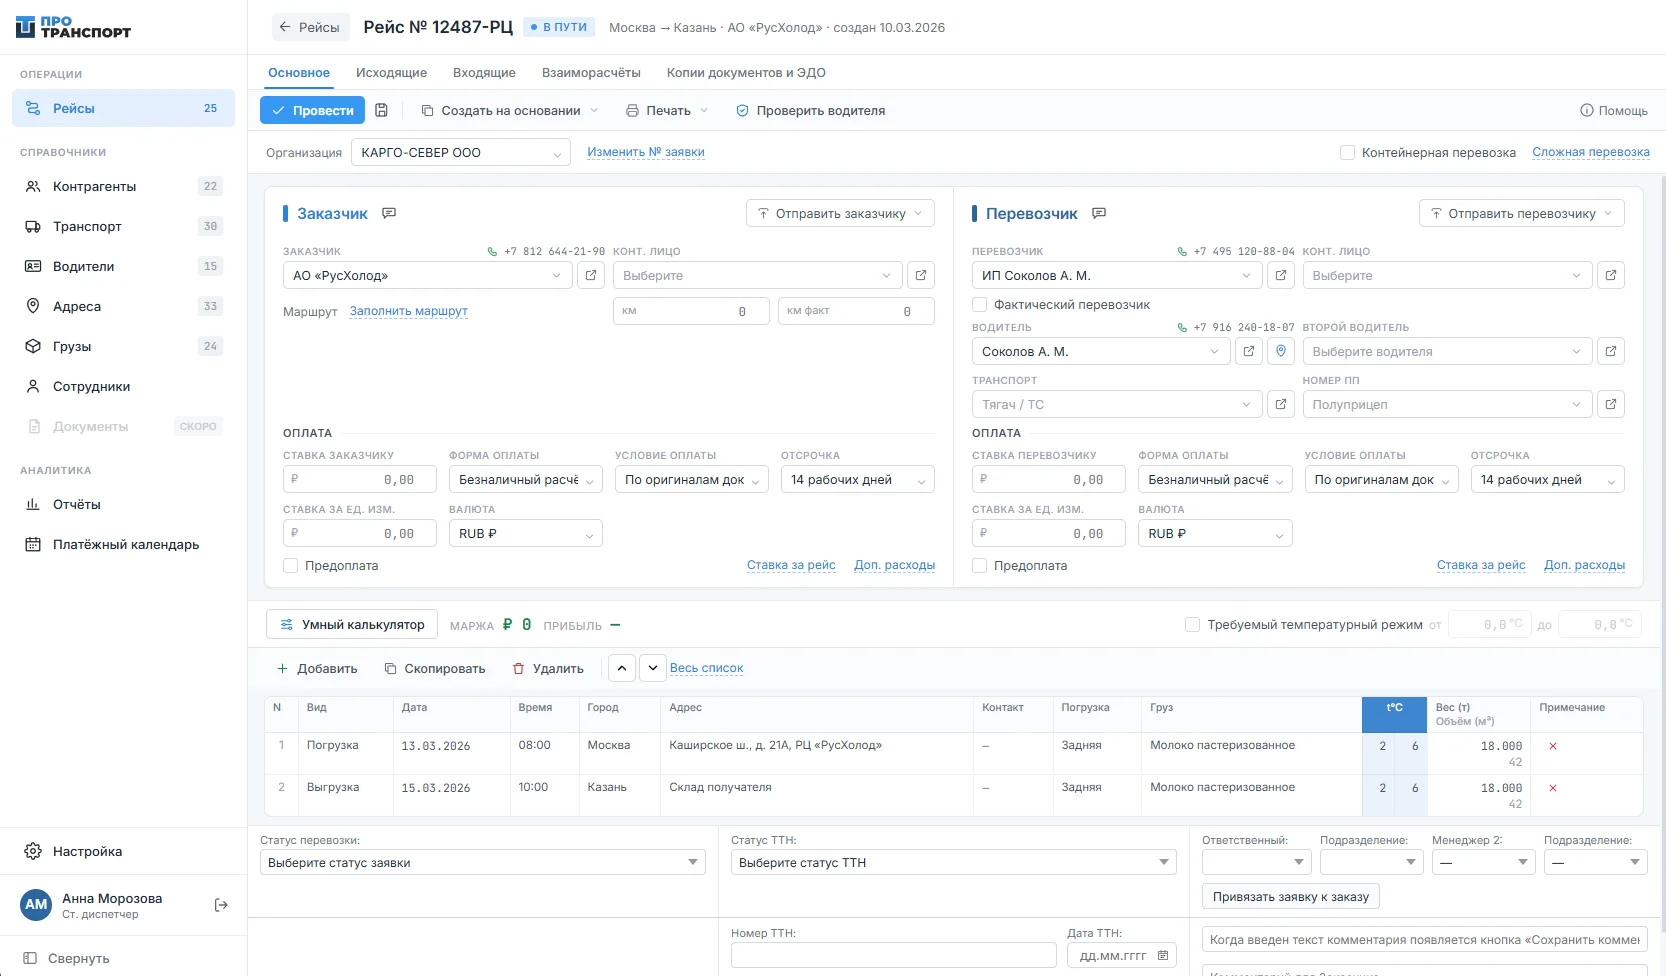Open Отправить перевозчику dropdown button
The image size is (1666, 976).
tap(1522, 213)
